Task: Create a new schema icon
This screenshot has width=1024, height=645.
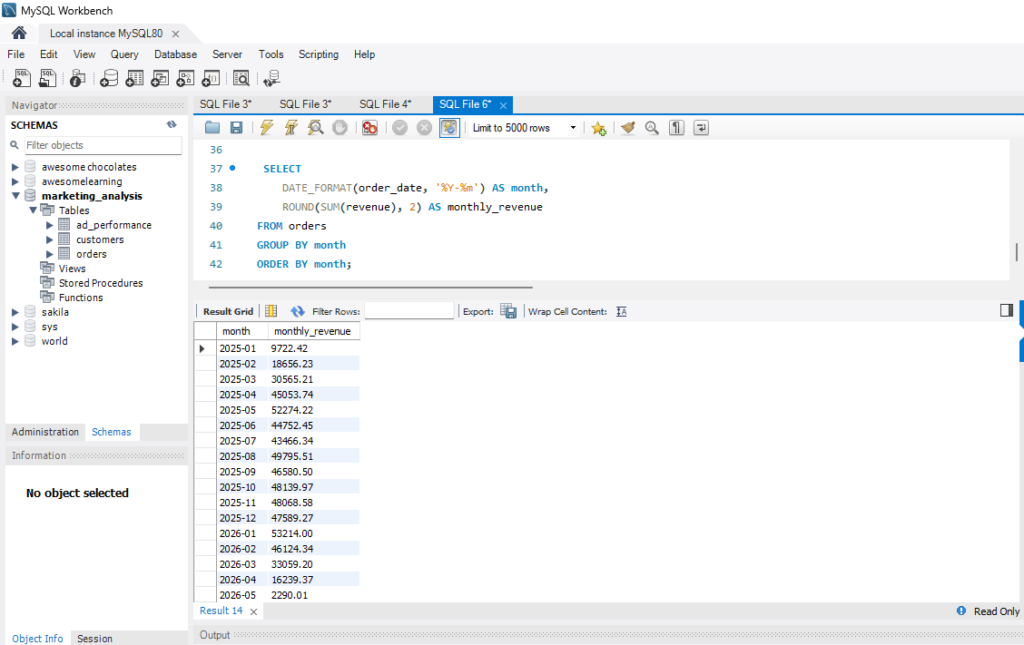Action: click(x=109, y=78)
